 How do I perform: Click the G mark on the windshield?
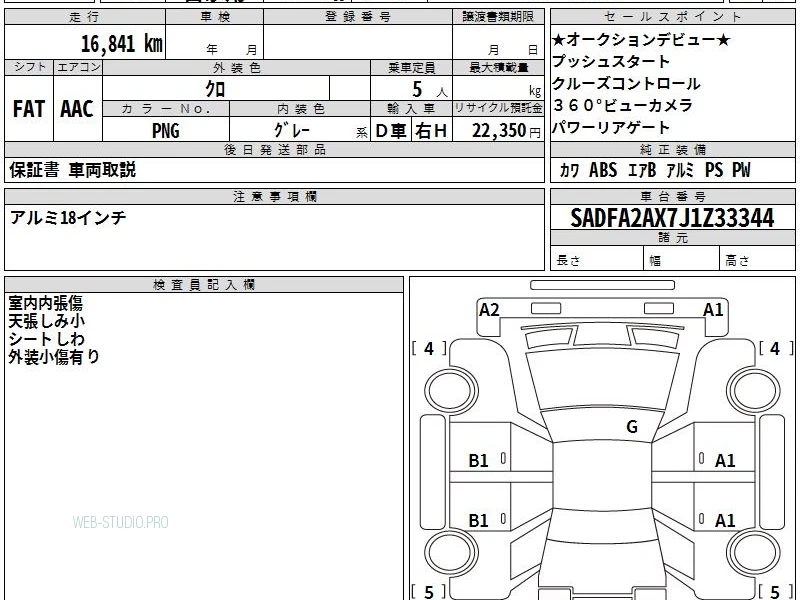(x=632, y=427)
